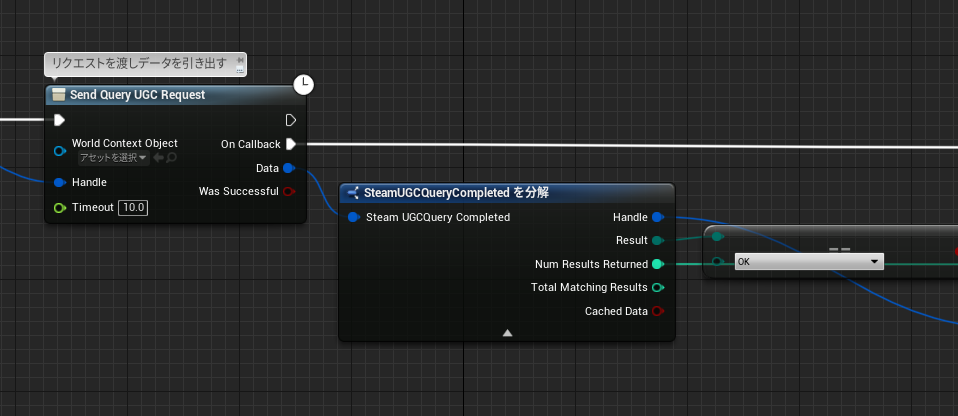Screen dimensions: 958x416
Task: Click the Steam UGCQuery Completed input pin
Action: pos(354,217)
